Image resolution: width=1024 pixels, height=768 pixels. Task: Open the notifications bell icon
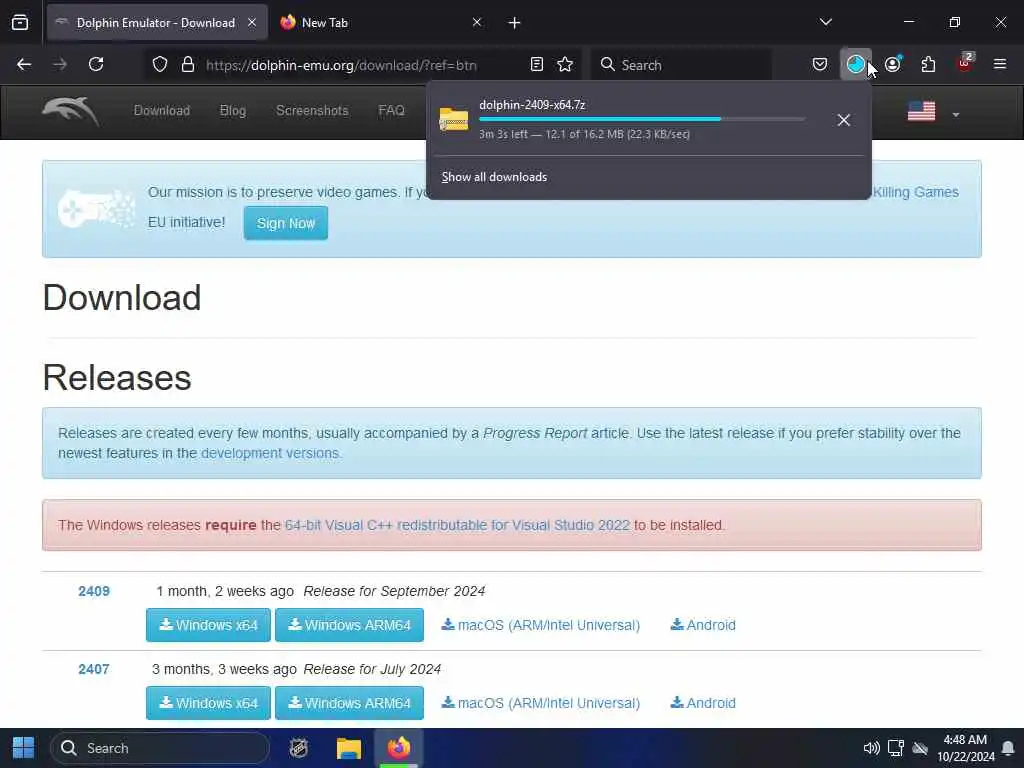tap(1008, 748)
